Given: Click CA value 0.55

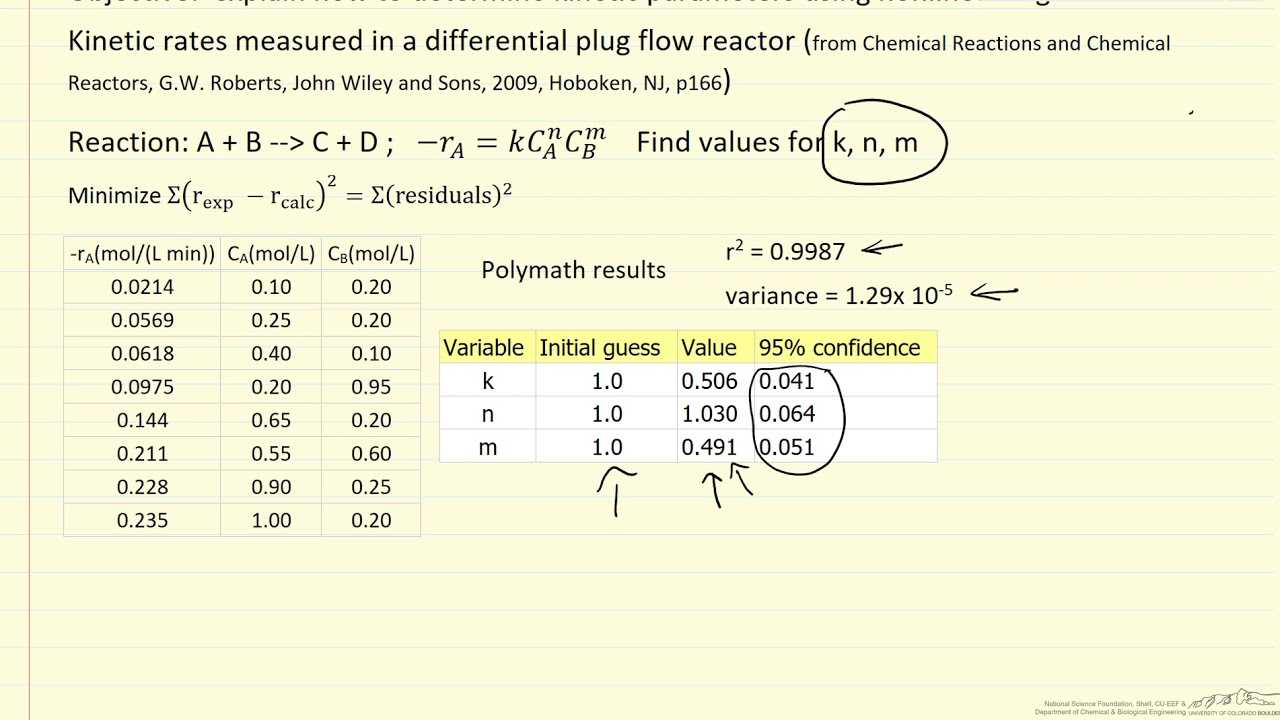Looking at the screenshot, I should click(x=271, y=453).
